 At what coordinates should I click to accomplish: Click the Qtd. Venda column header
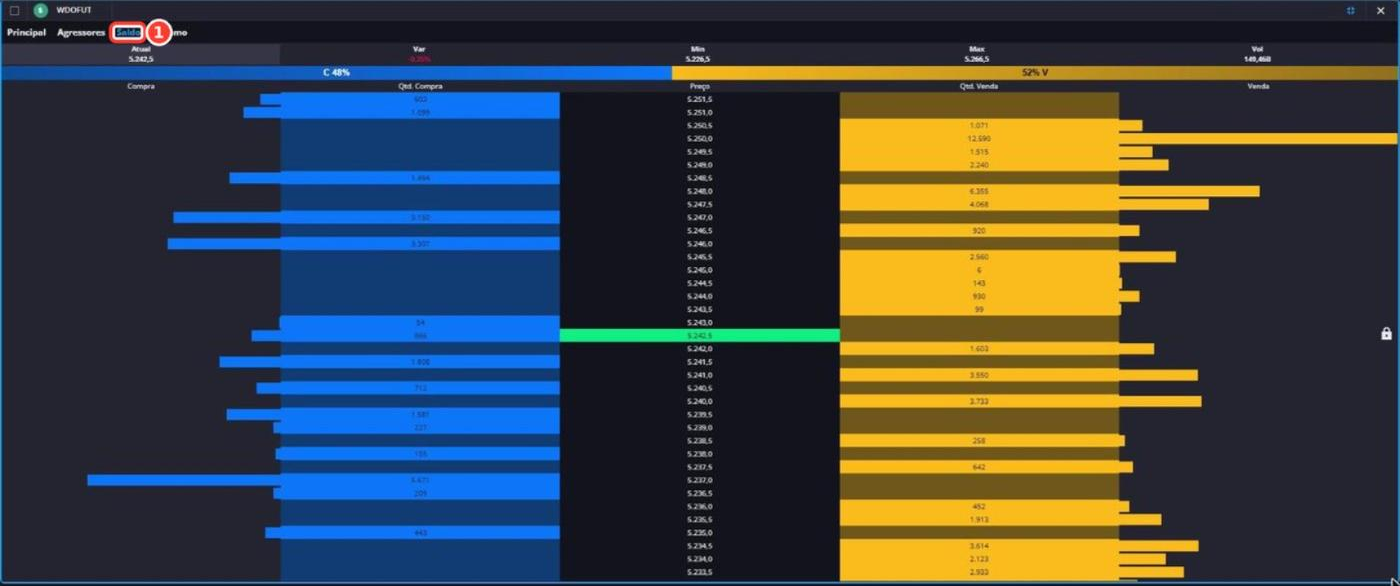tap(979, 87)
